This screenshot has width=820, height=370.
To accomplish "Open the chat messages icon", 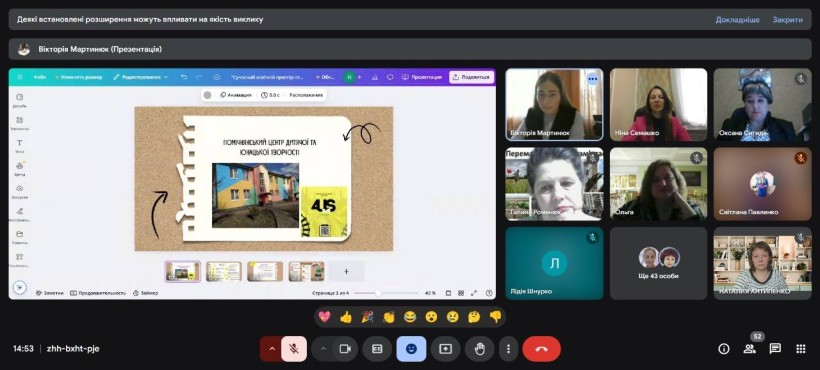I will (775, 349).
